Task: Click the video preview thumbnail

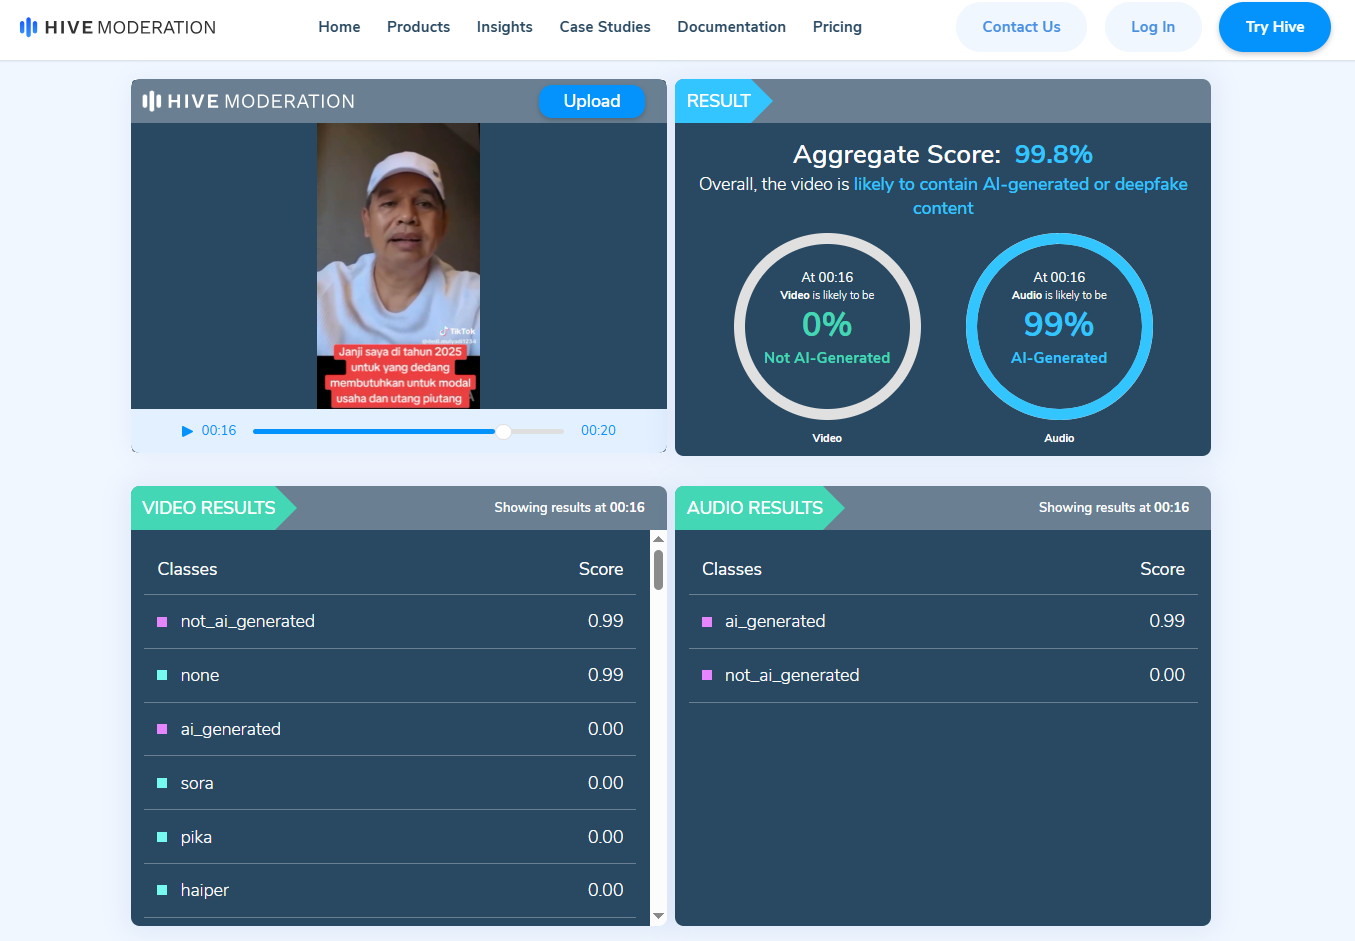Action: coord(398,266)
